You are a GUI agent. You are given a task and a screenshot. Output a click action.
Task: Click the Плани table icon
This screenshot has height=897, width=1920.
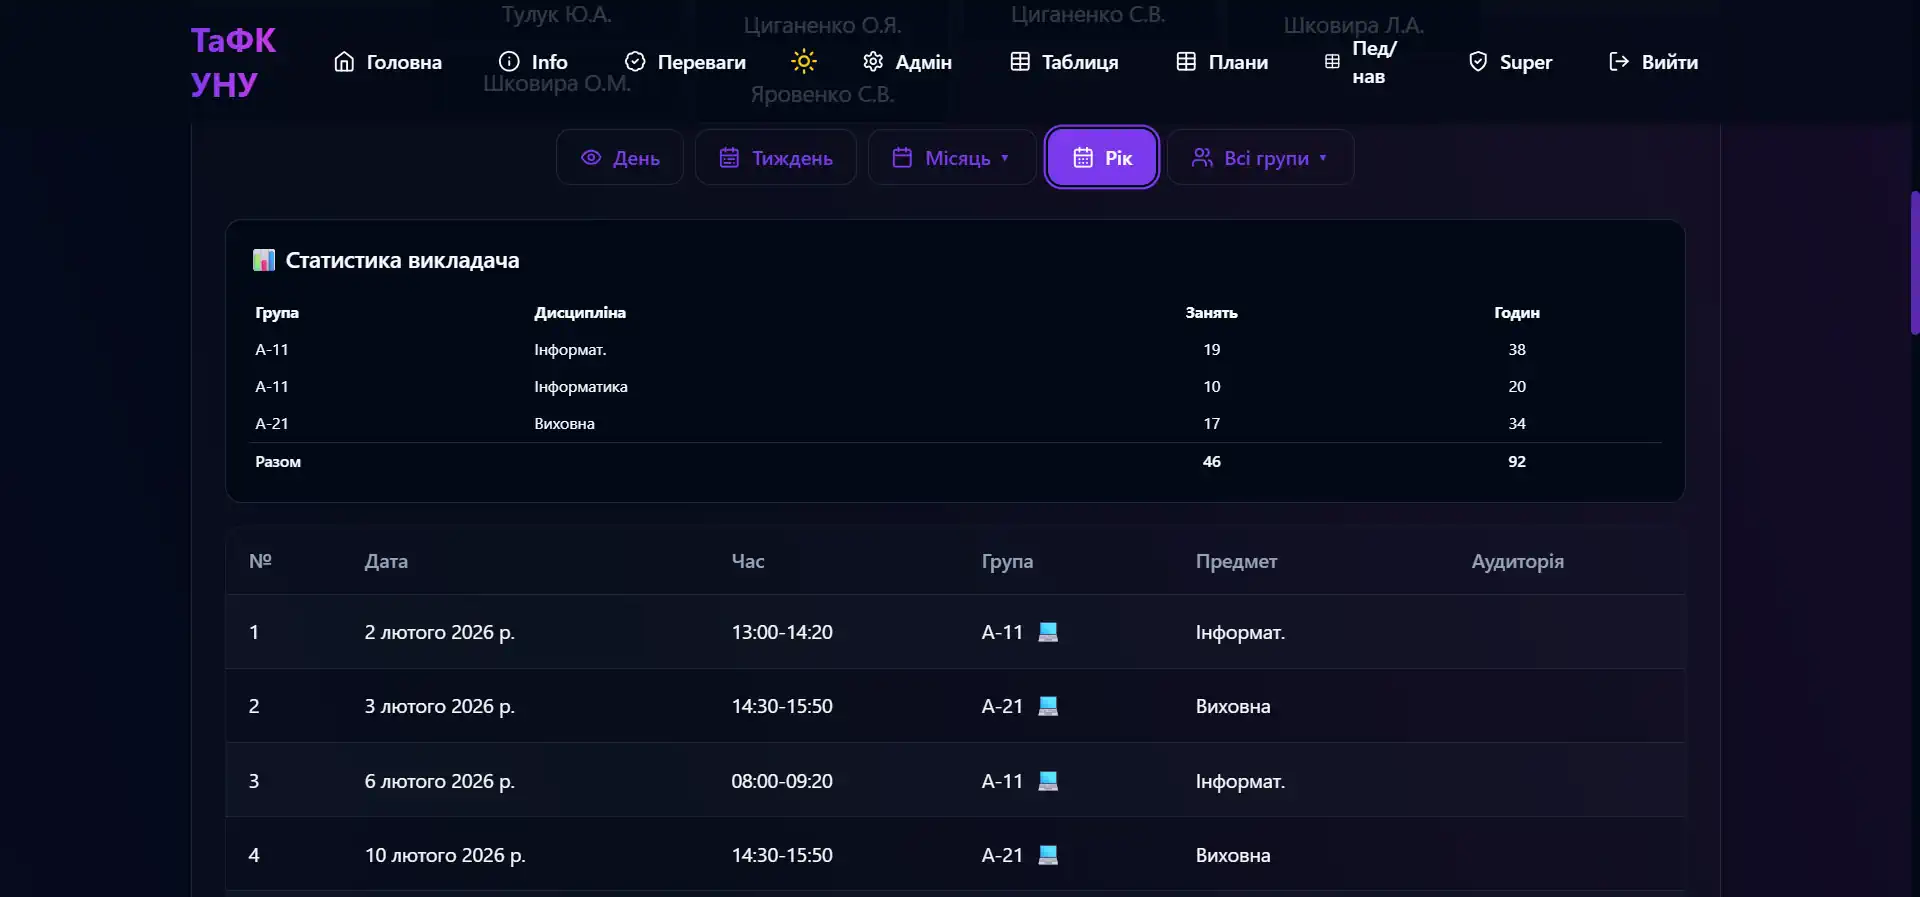click(1186, 62)
